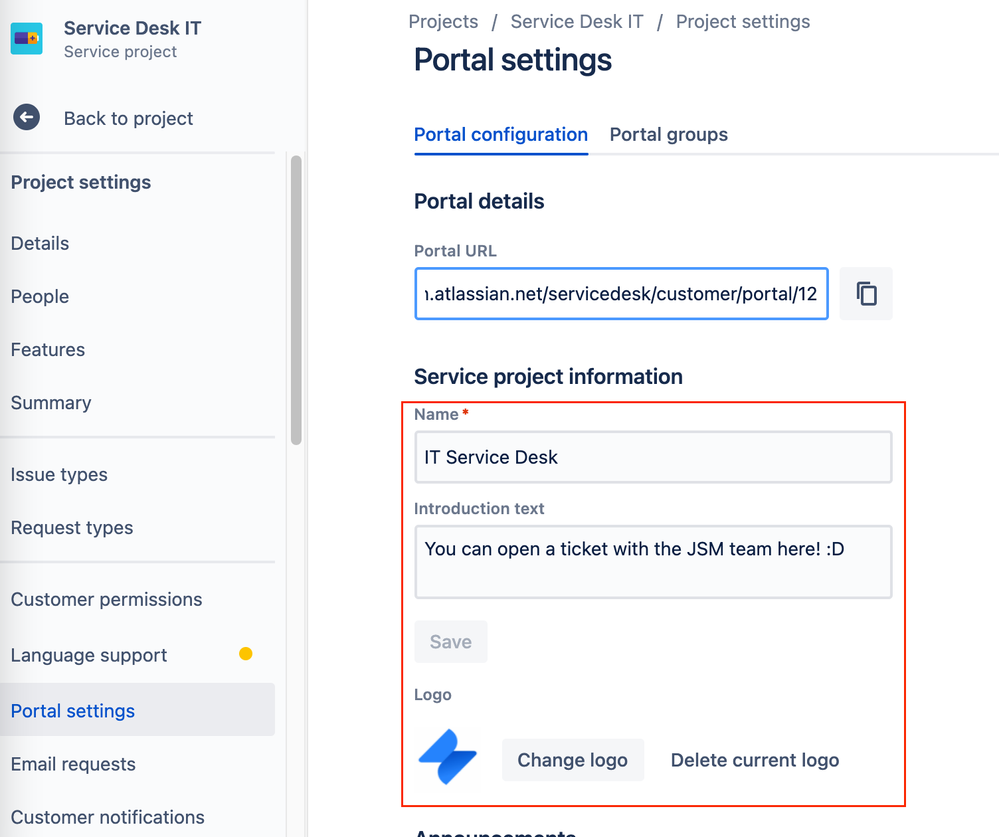This screenshot has width=999, height=837.
Task: Click the back arrow circle icon
Action: 27,118
